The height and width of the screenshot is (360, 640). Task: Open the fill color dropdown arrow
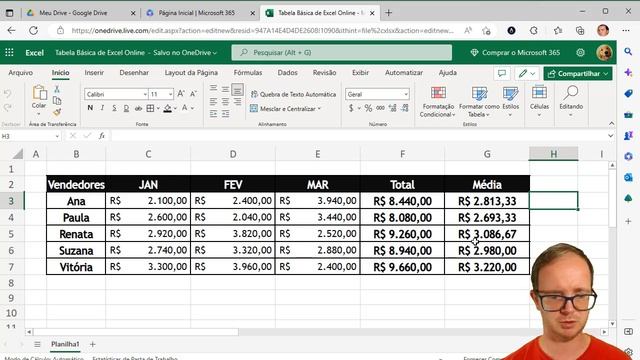coord(175,108)
